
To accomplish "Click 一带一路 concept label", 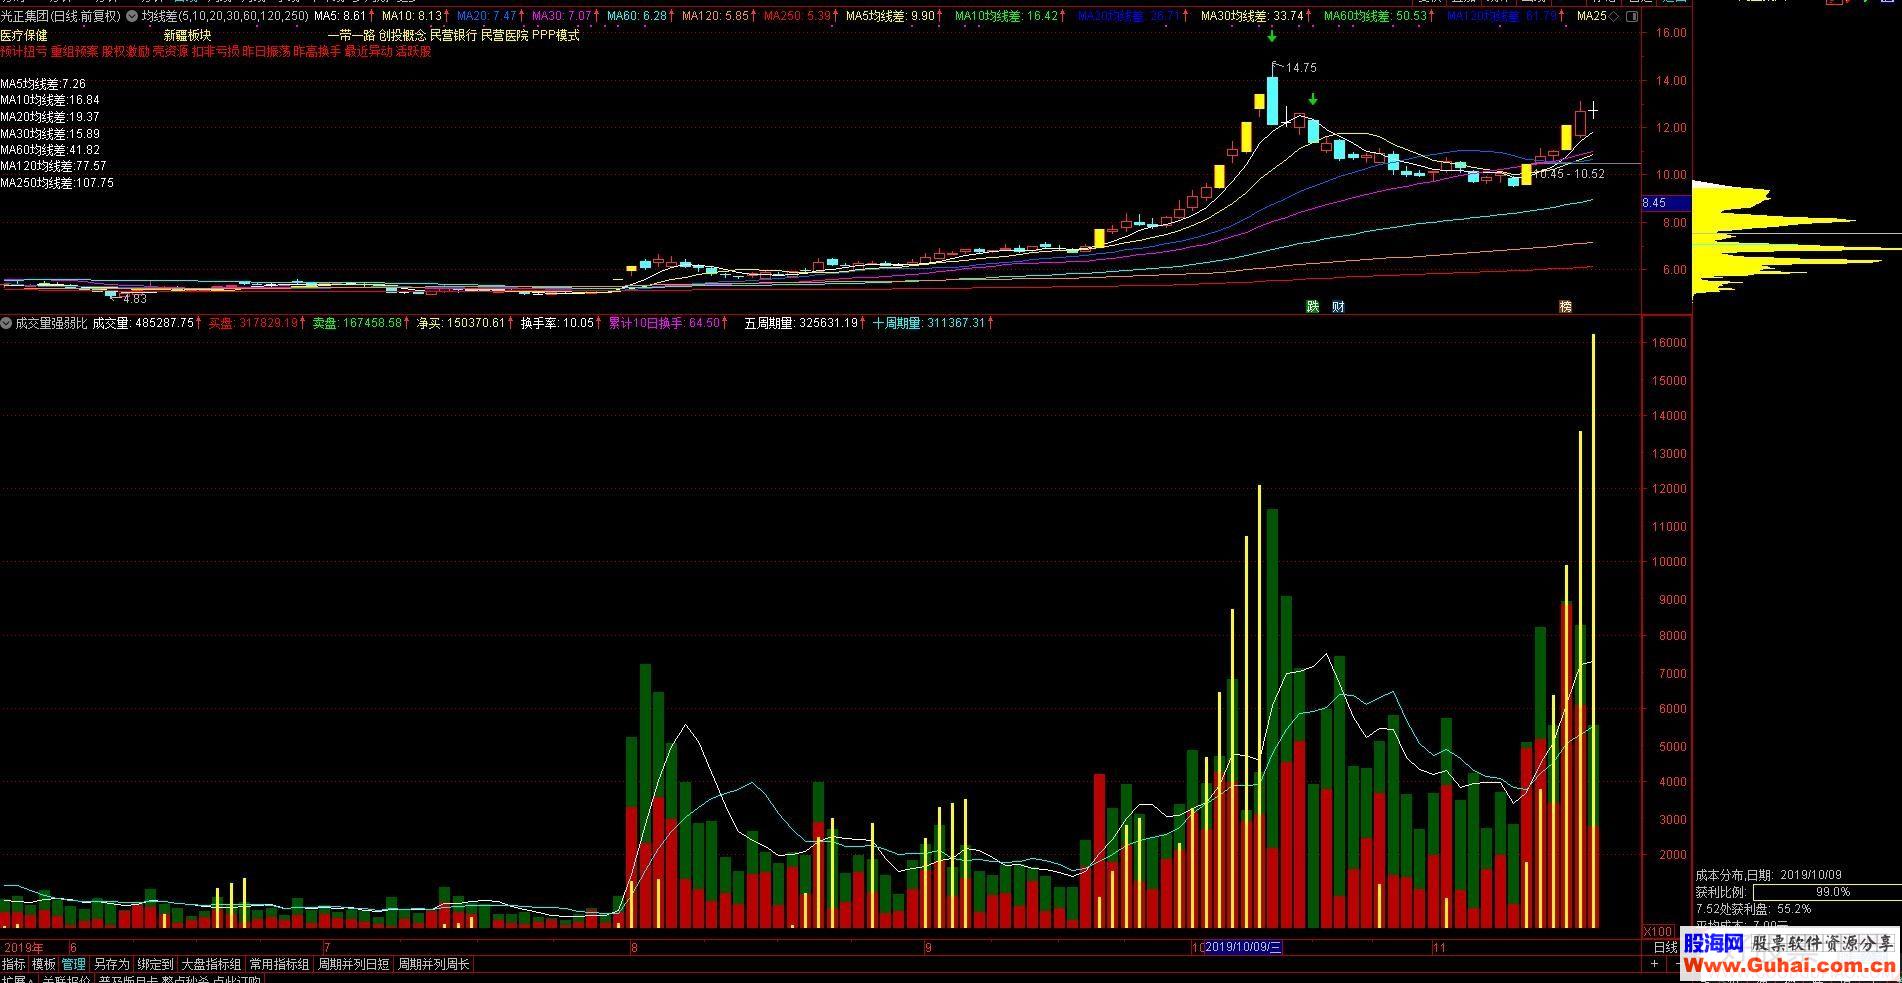I will point(352,35).
